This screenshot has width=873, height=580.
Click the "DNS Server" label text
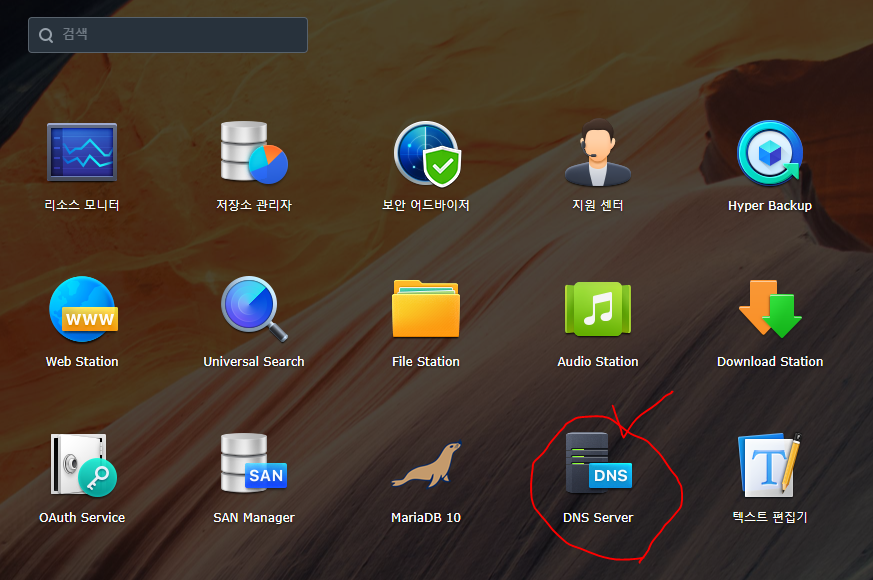(598, 518)
